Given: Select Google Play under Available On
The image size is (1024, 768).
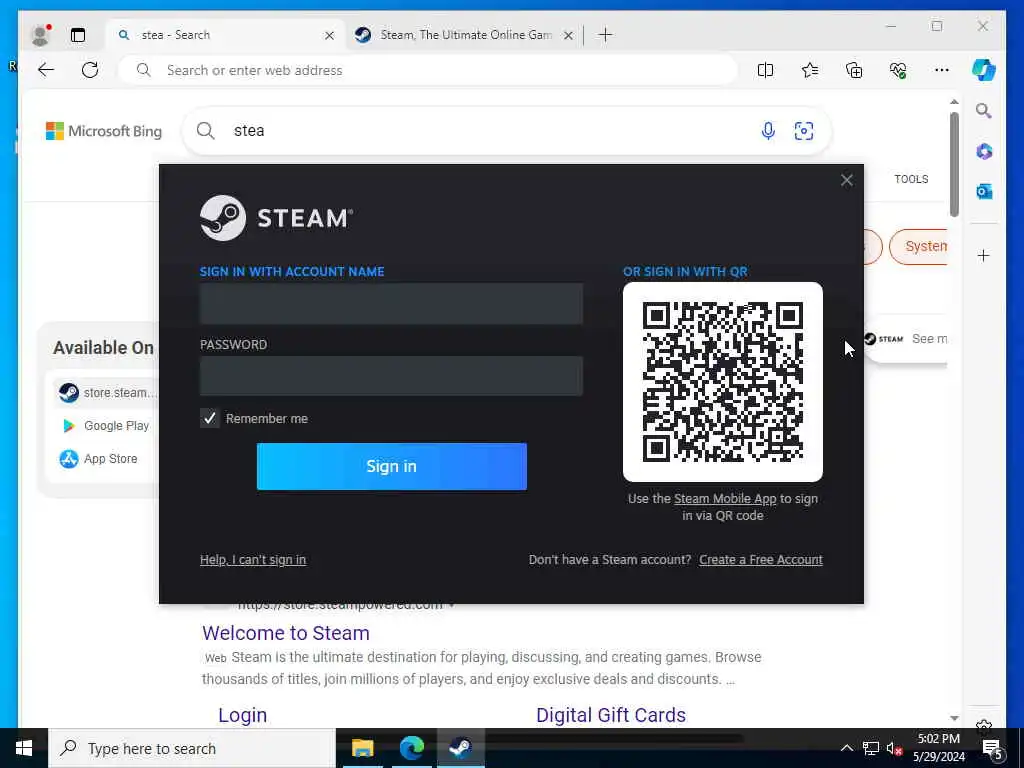Looking at the screenshot, I should tap(105, 426).
